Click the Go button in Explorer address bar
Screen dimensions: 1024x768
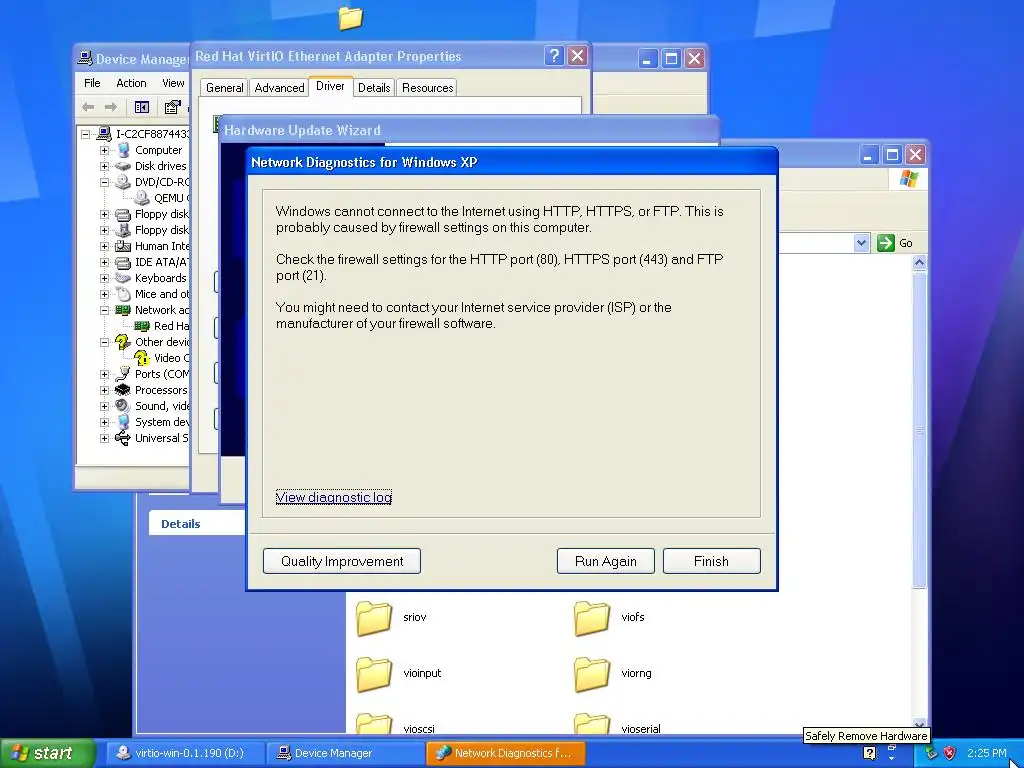pos(896,243)
